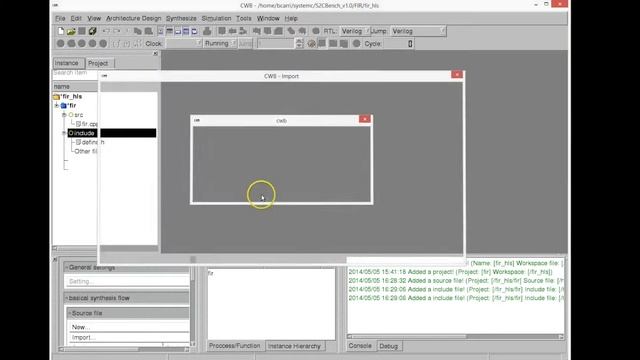Open the Edit menu
Viewport: 640px width, 360px height.
(76, 18)
